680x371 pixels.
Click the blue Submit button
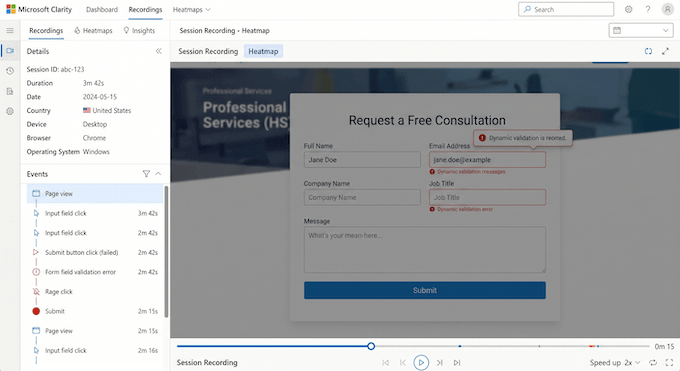pyautogui.click(x=425, y=290)
